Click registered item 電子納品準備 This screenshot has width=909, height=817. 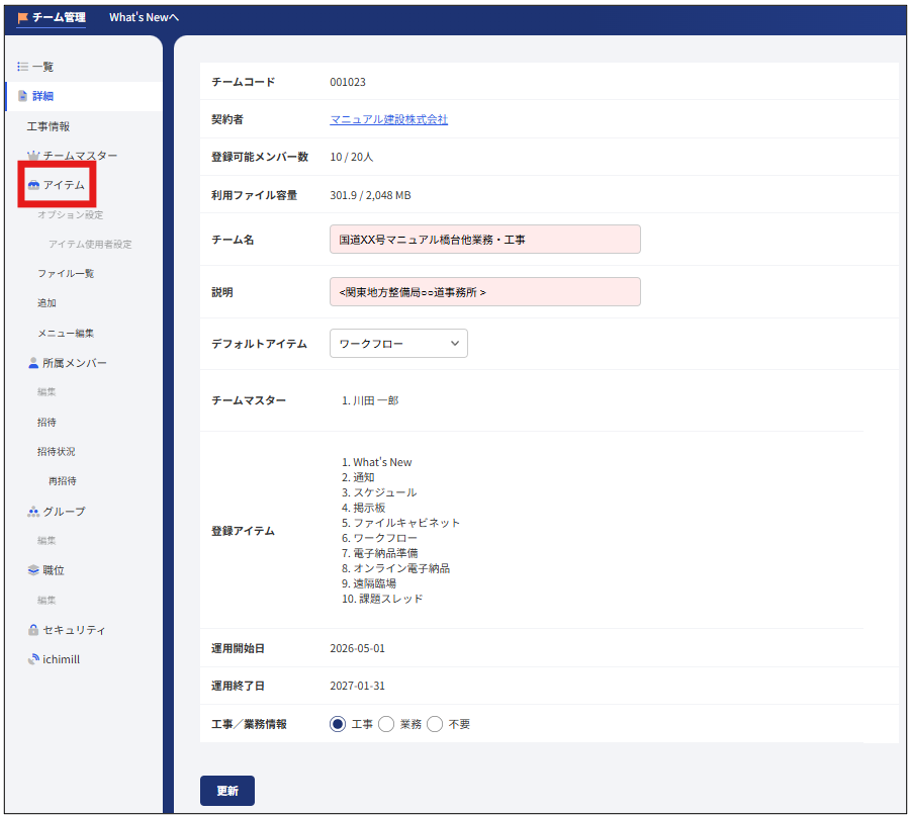[x=386, y=553]
